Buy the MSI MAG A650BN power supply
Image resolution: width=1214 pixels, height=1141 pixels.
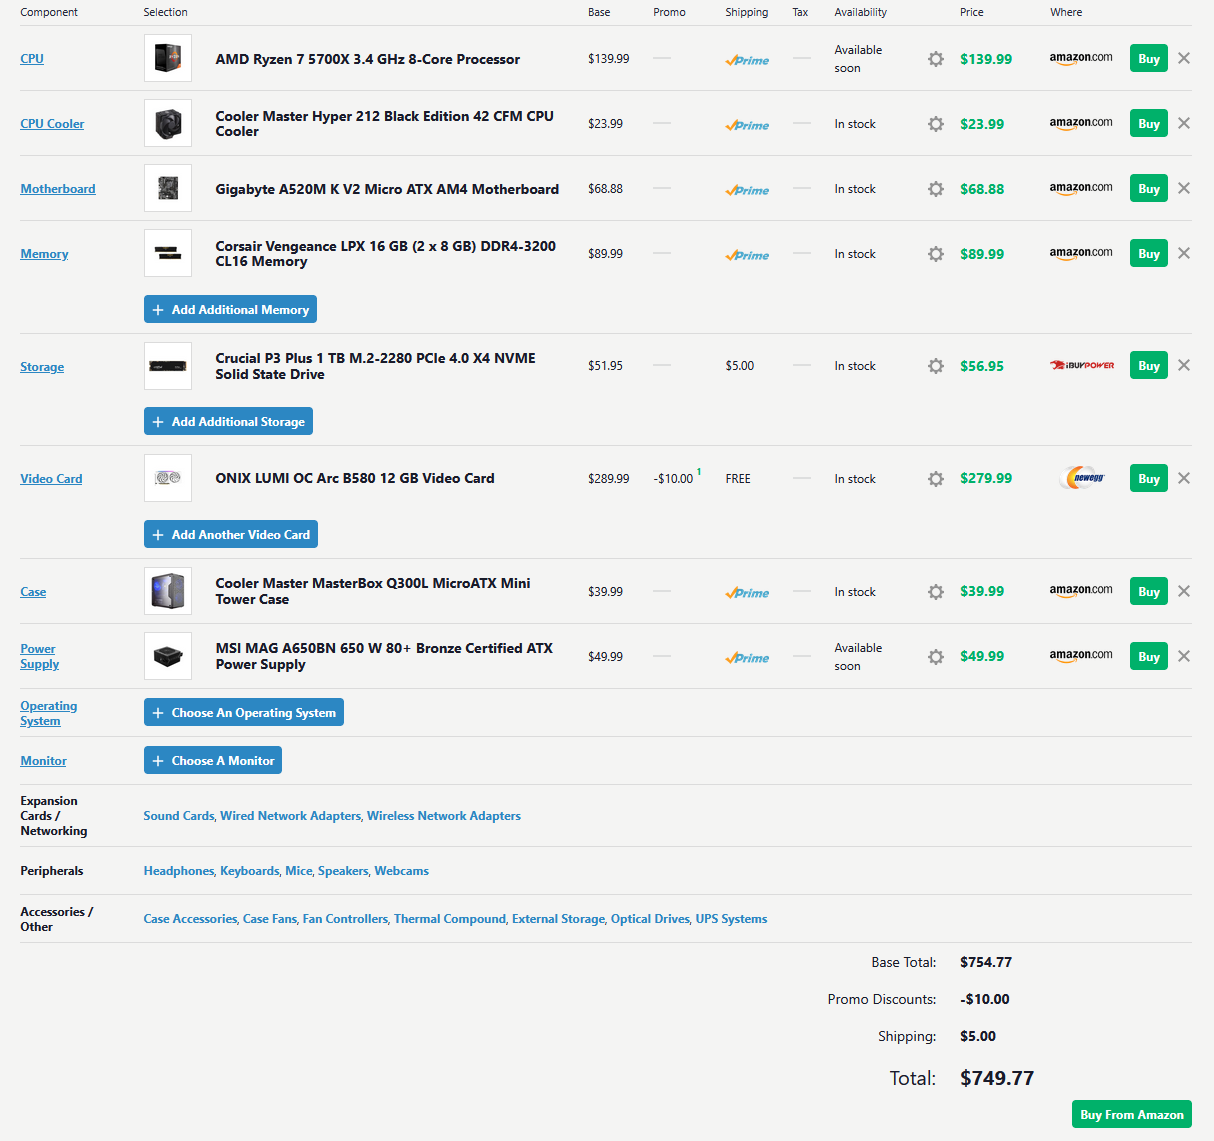1149,656
